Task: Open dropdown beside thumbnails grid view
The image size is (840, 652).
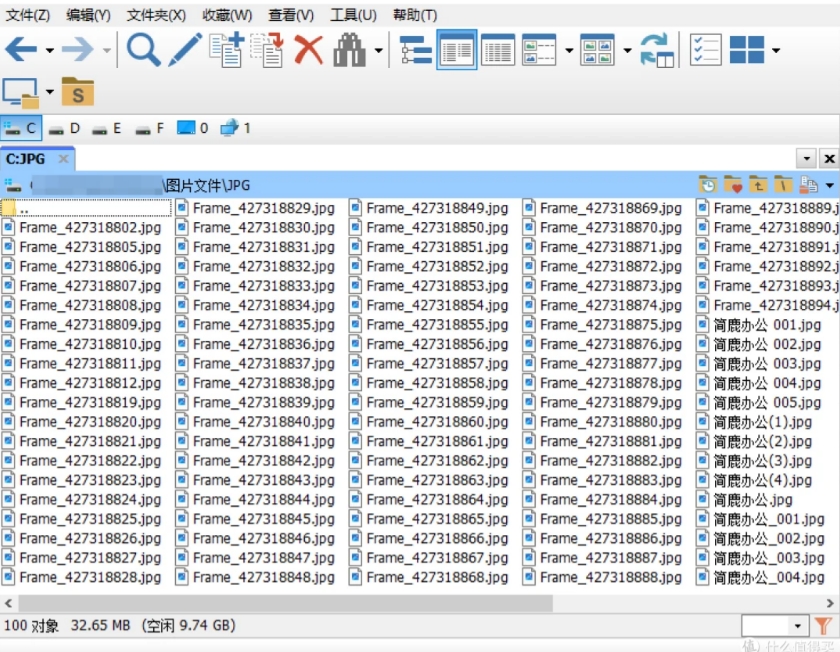Action: (x=627, y=50)
